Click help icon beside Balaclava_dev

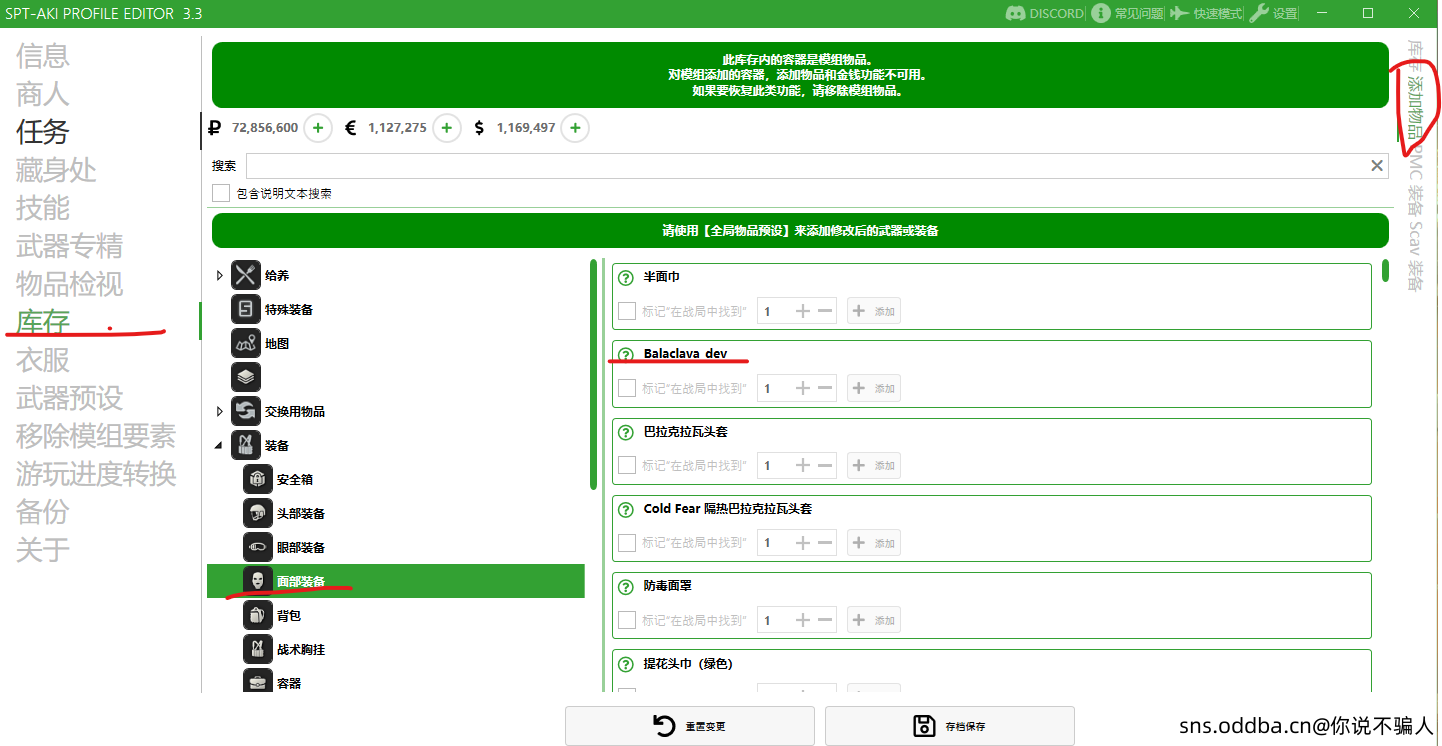[x=626, y=355]
